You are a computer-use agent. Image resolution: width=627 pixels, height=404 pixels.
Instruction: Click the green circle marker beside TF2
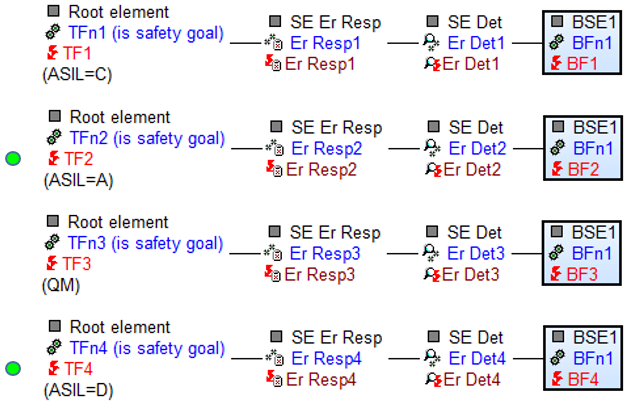pos(13,159)
